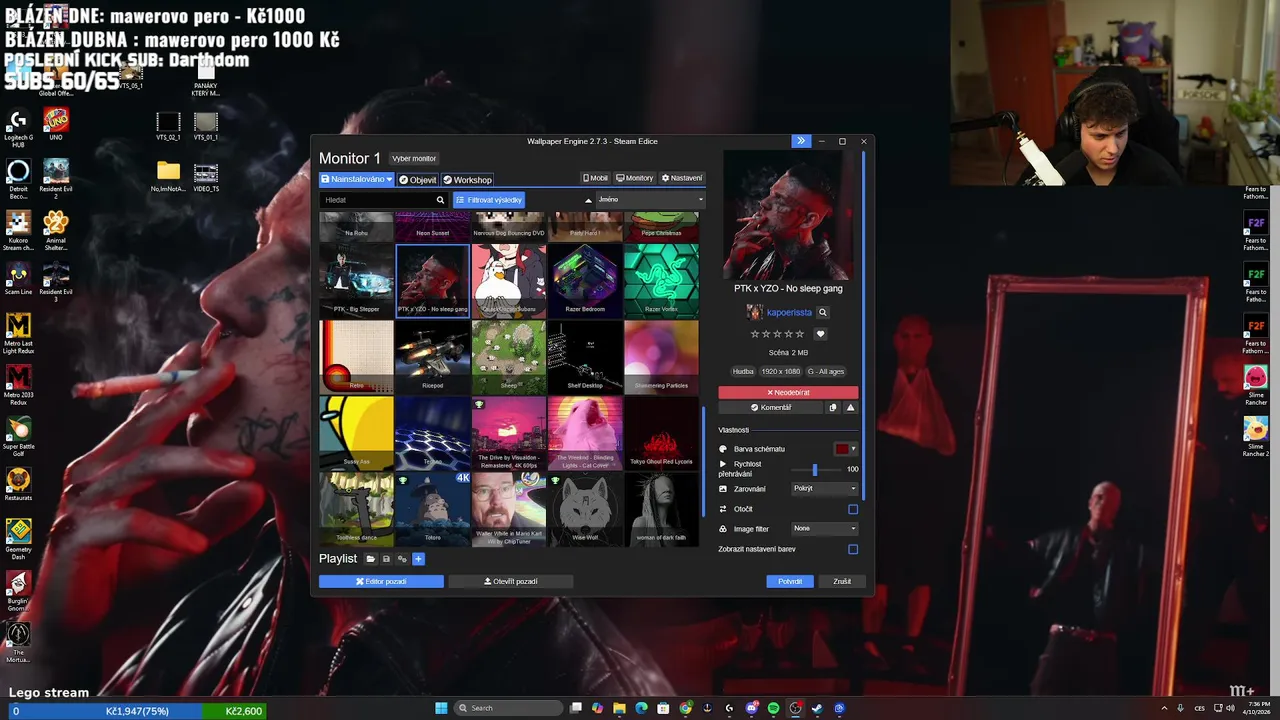Cancel with Zrušit button

point(842,581)
